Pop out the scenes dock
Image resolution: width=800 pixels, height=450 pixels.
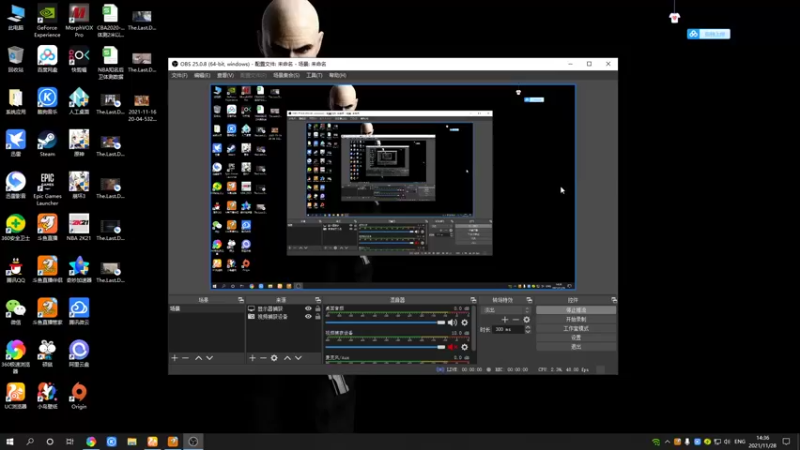pos(241,300)
